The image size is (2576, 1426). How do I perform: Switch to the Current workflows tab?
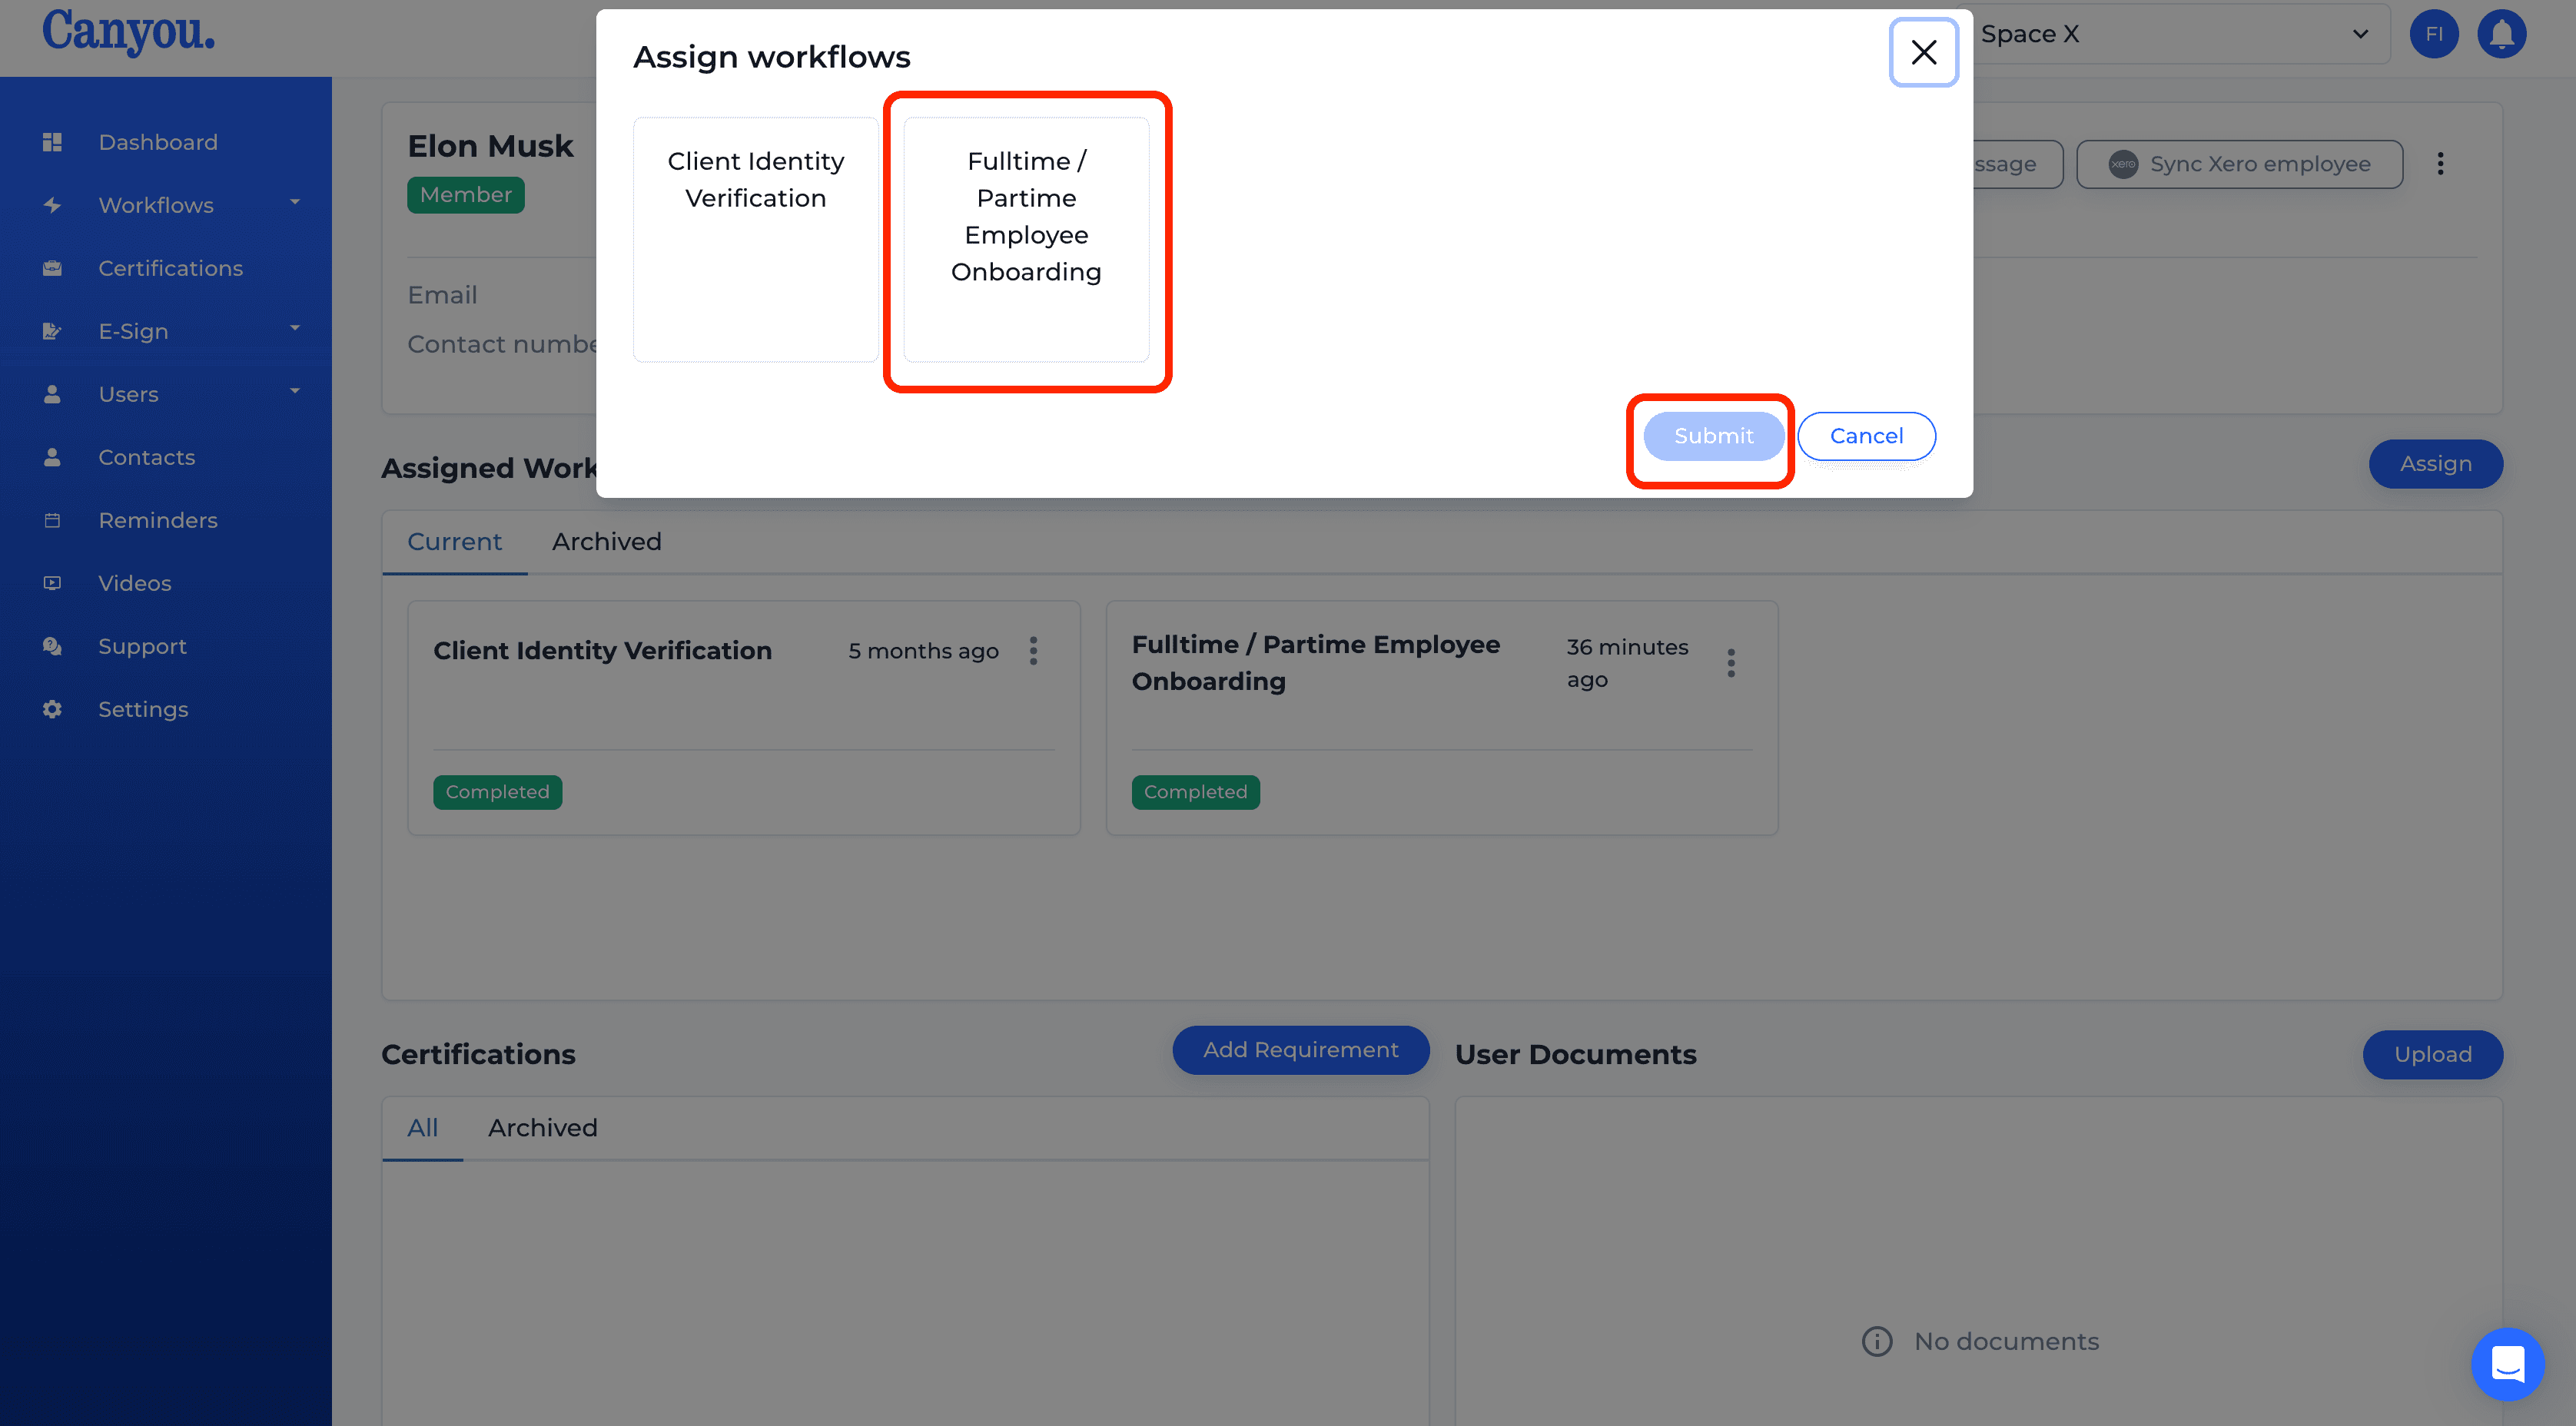click(453, 541)
